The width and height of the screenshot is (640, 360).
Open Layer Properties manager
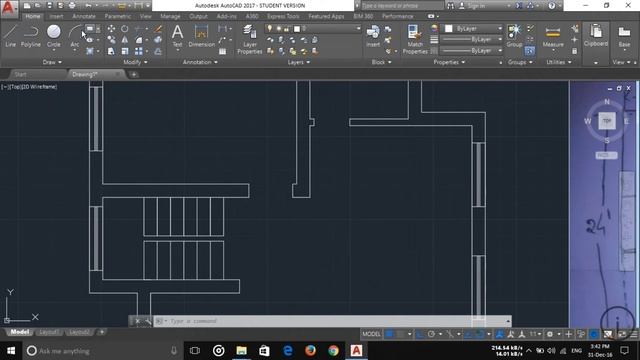pos(249,39)
